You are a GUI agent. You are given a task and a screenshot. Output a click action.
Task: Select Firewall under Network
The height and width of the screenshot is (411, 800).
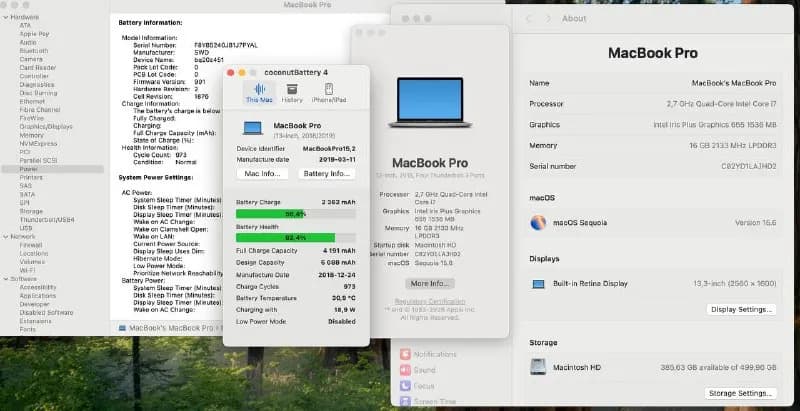coord(31,245)
